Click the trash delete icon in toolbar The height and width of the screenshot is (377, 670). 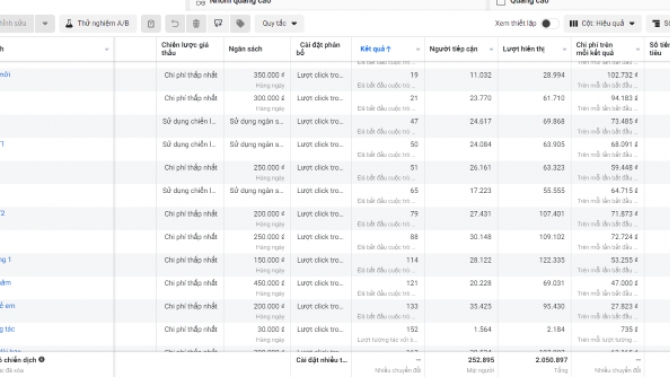point(196,24)
